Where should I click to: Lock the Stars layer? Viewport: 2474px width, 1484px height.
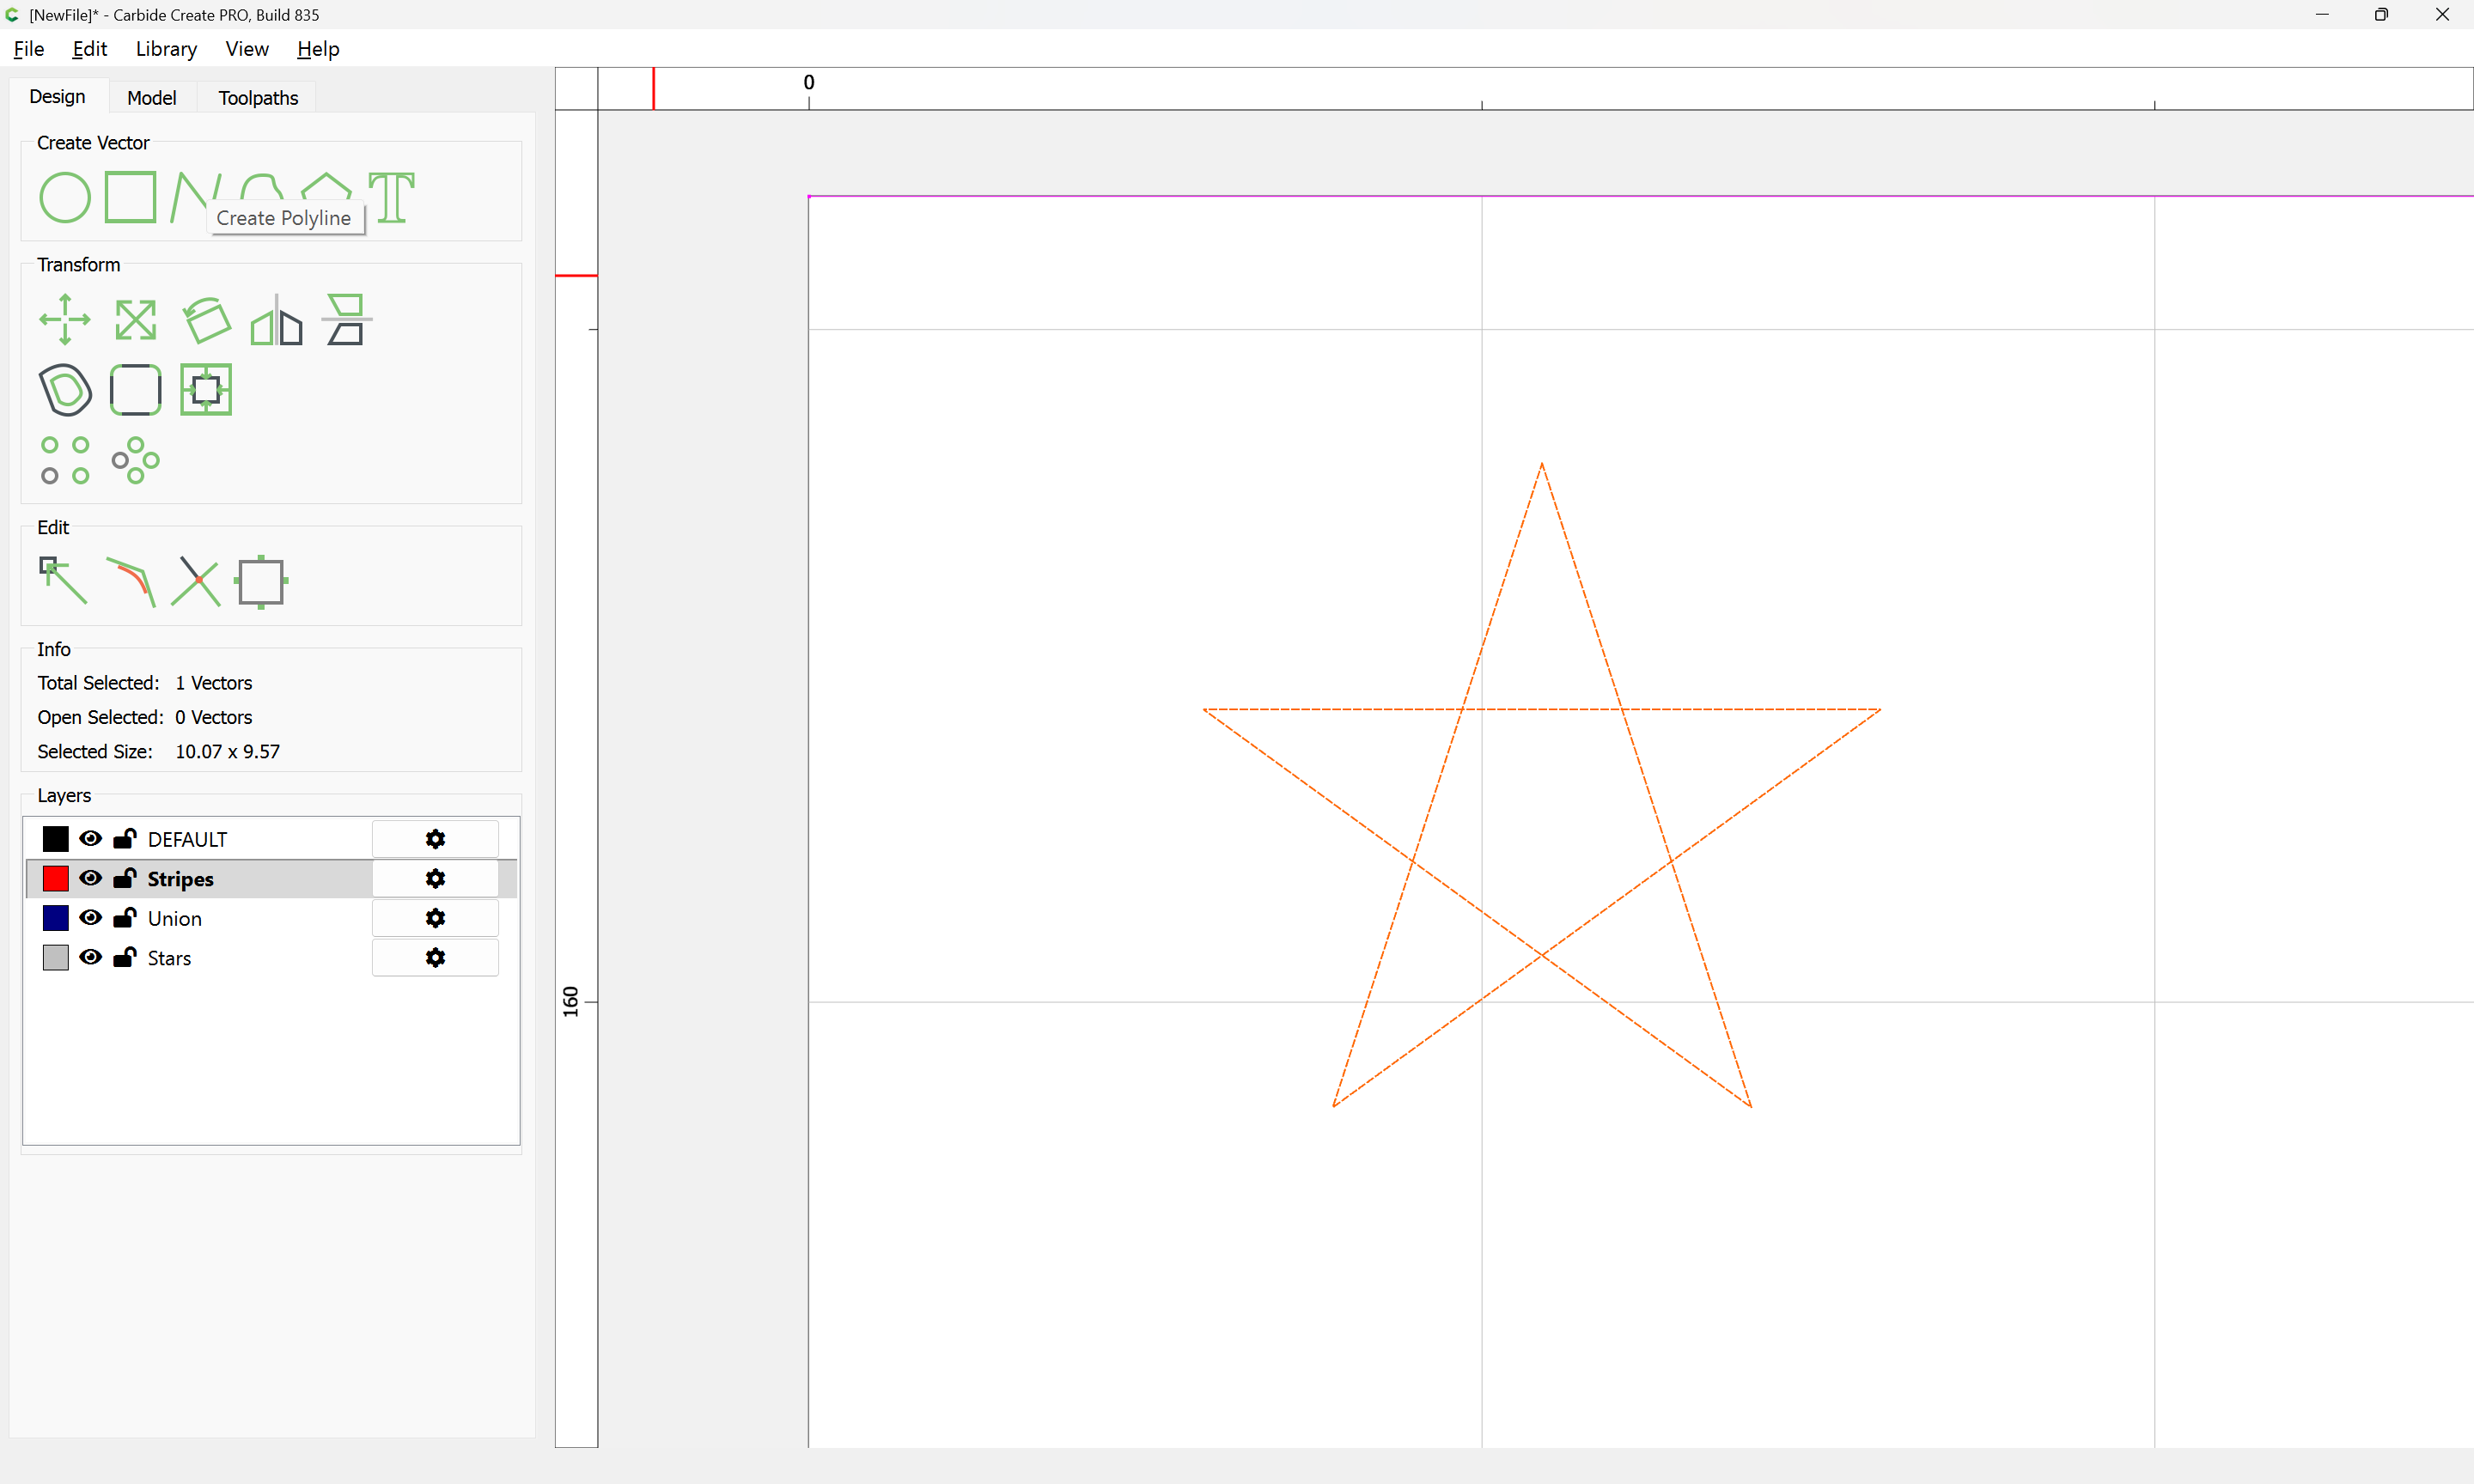pos(125,957)
